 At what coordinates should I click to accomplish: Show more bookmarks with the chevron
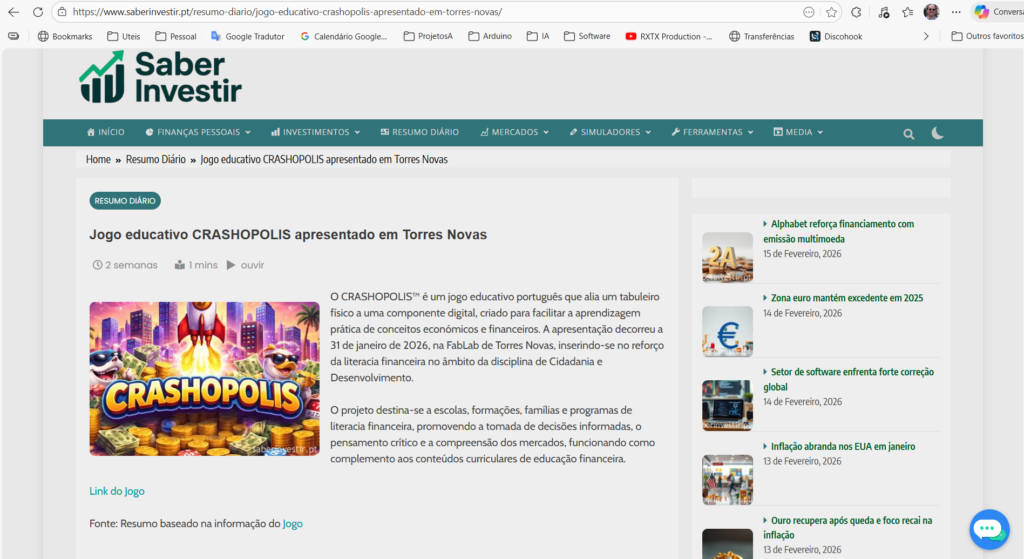[926, 36]
